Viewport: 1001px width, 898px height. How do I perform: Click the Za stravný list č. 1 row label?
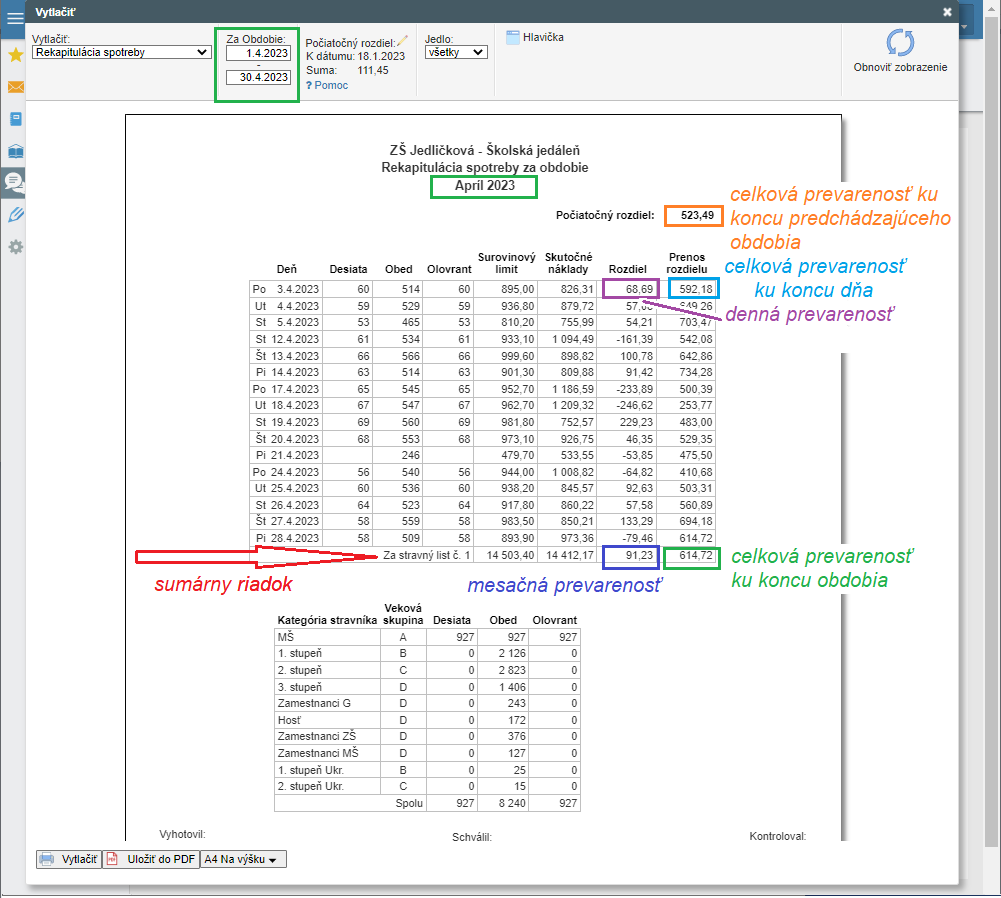426,555
